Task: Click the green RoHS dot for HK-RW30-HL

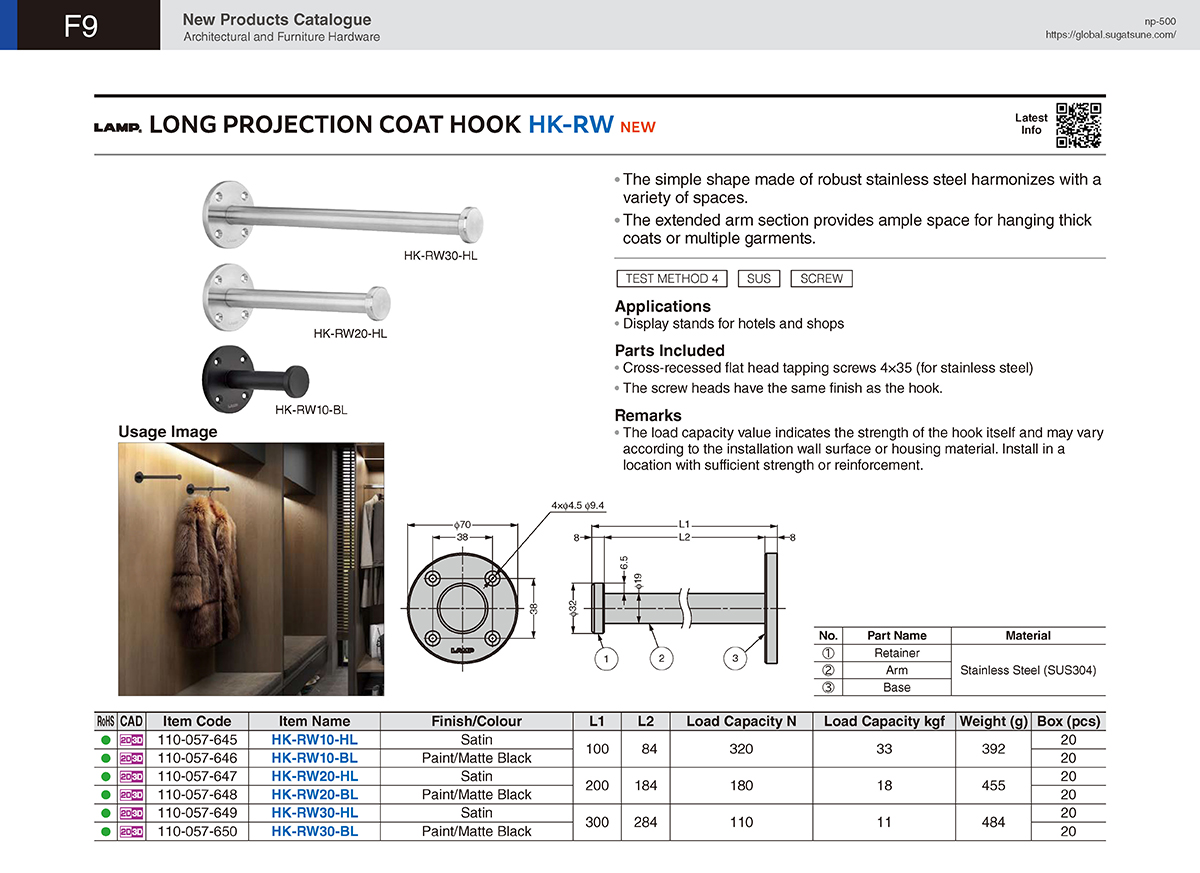Action: click(105, 813)
